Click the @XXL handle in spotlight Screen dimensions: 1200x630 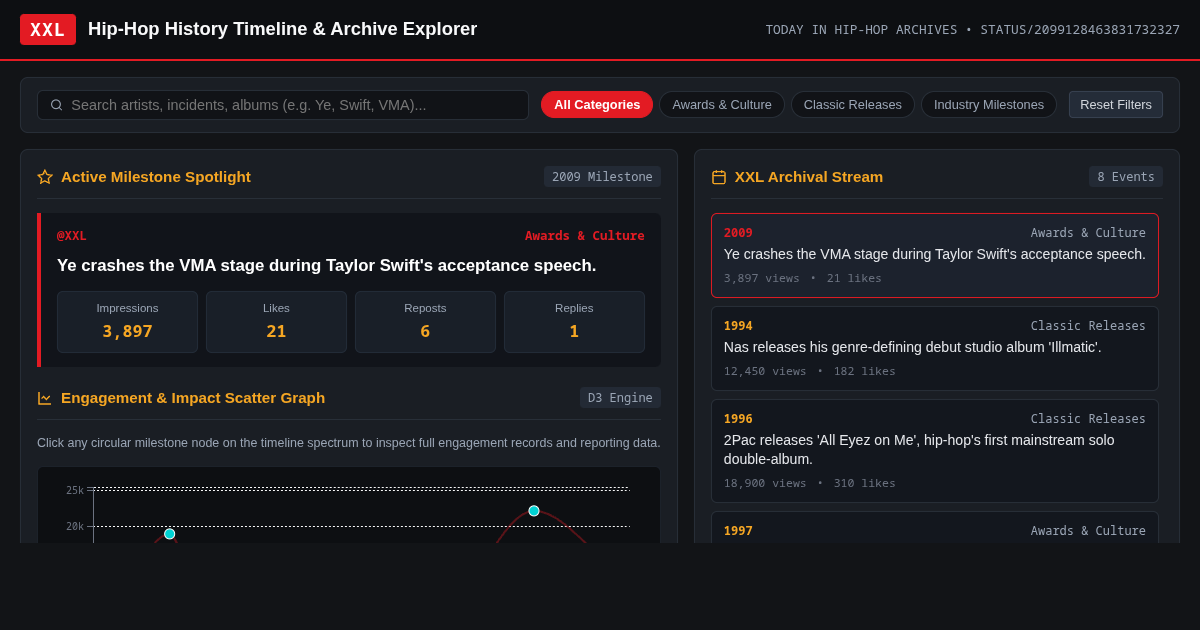point(72,236)
